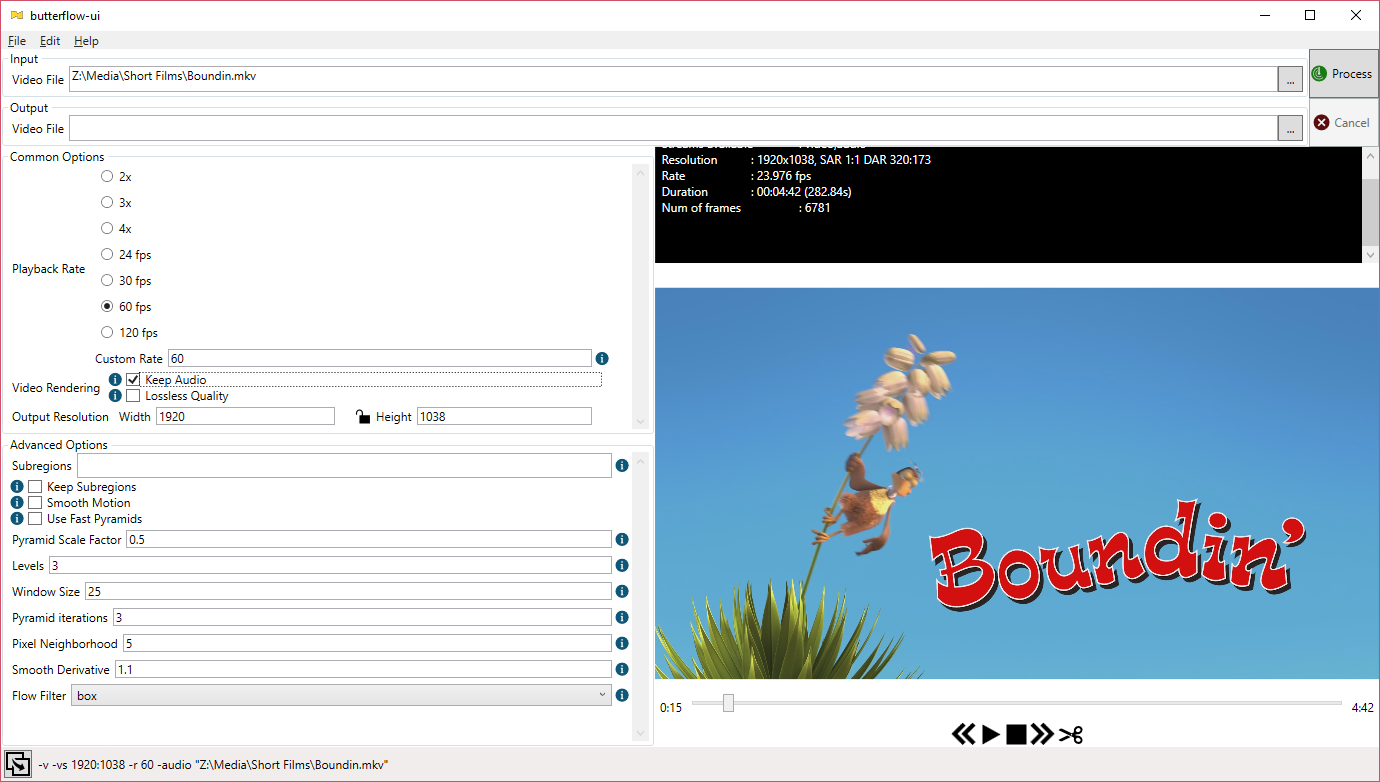This screenshot has width=1380, height=782.
Task: Click the Cancel button
Action: click(x=1343, y=123)
